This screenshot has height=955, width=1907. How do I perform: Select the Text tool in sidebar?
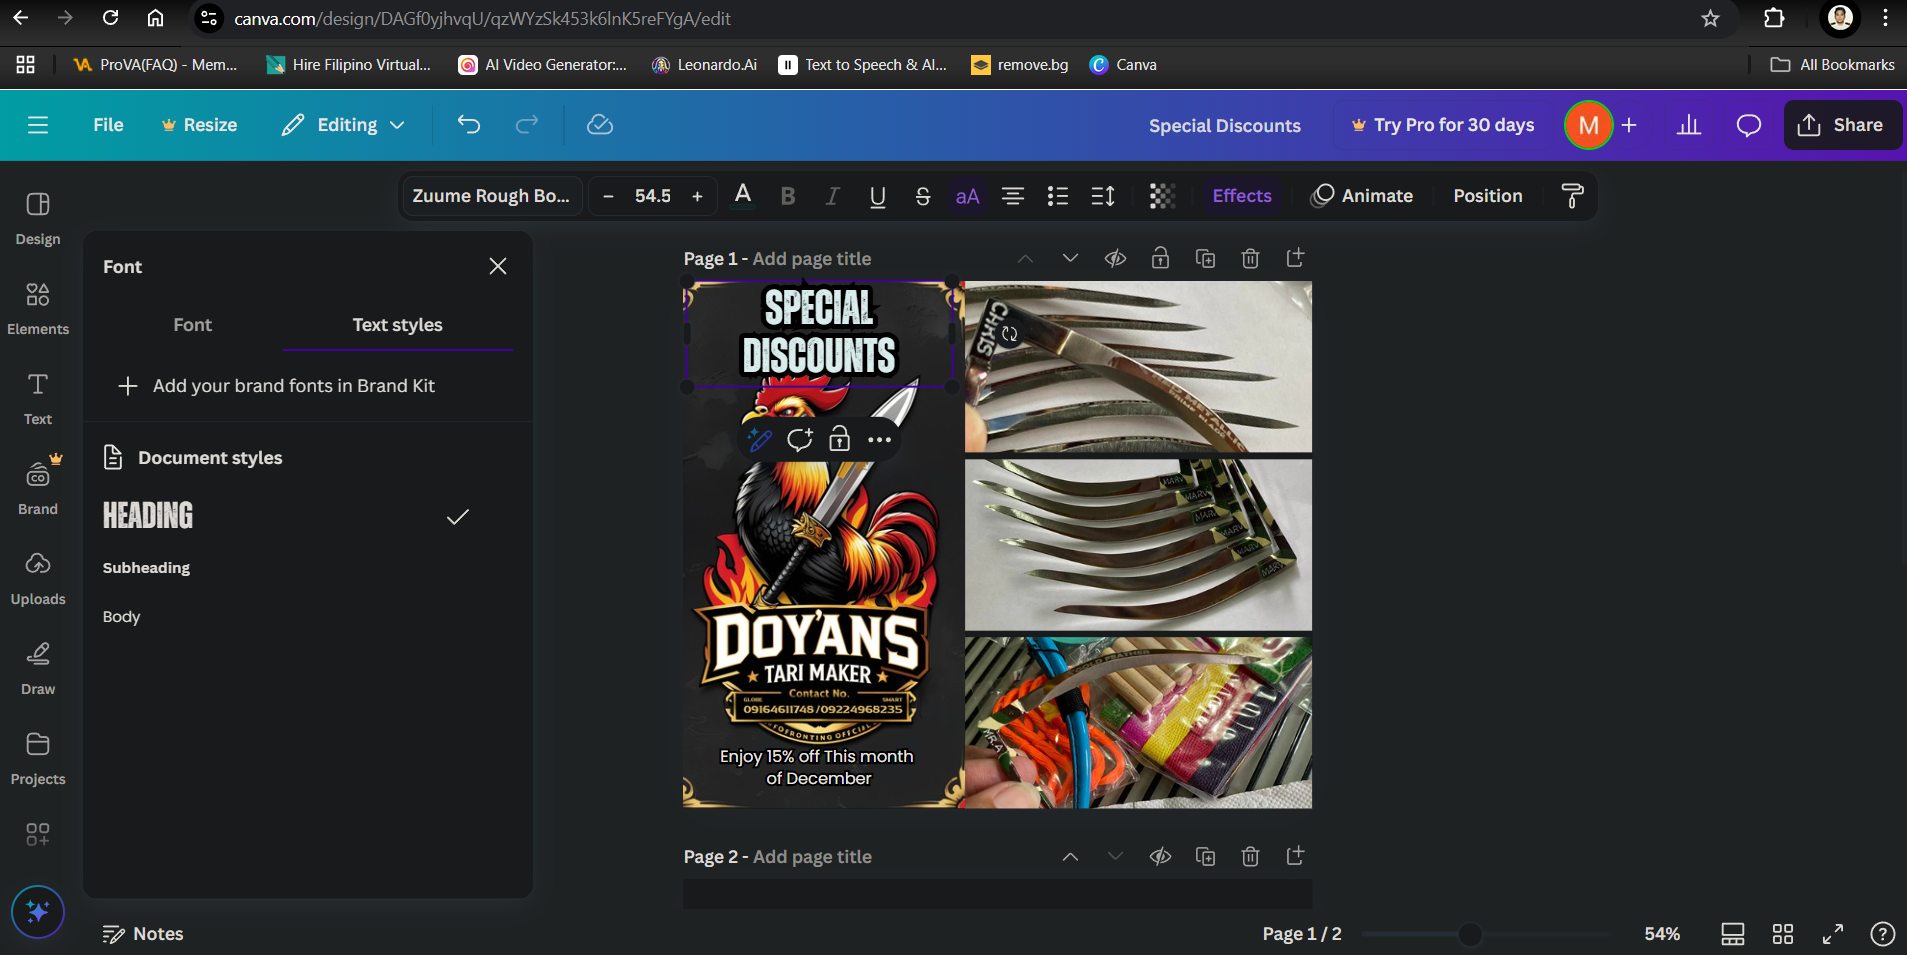[37, 396]
